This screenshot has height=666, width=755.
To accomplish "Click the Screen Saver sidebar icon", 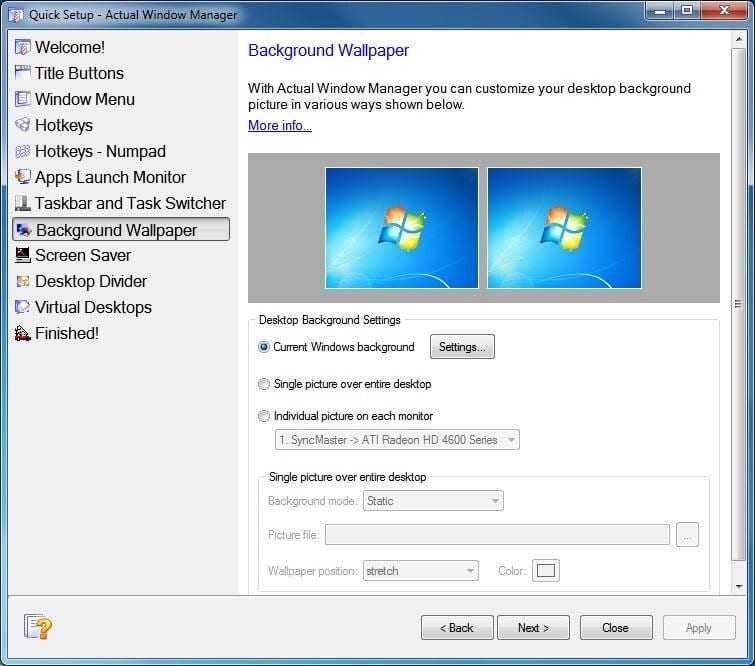I will pos(22,255).
